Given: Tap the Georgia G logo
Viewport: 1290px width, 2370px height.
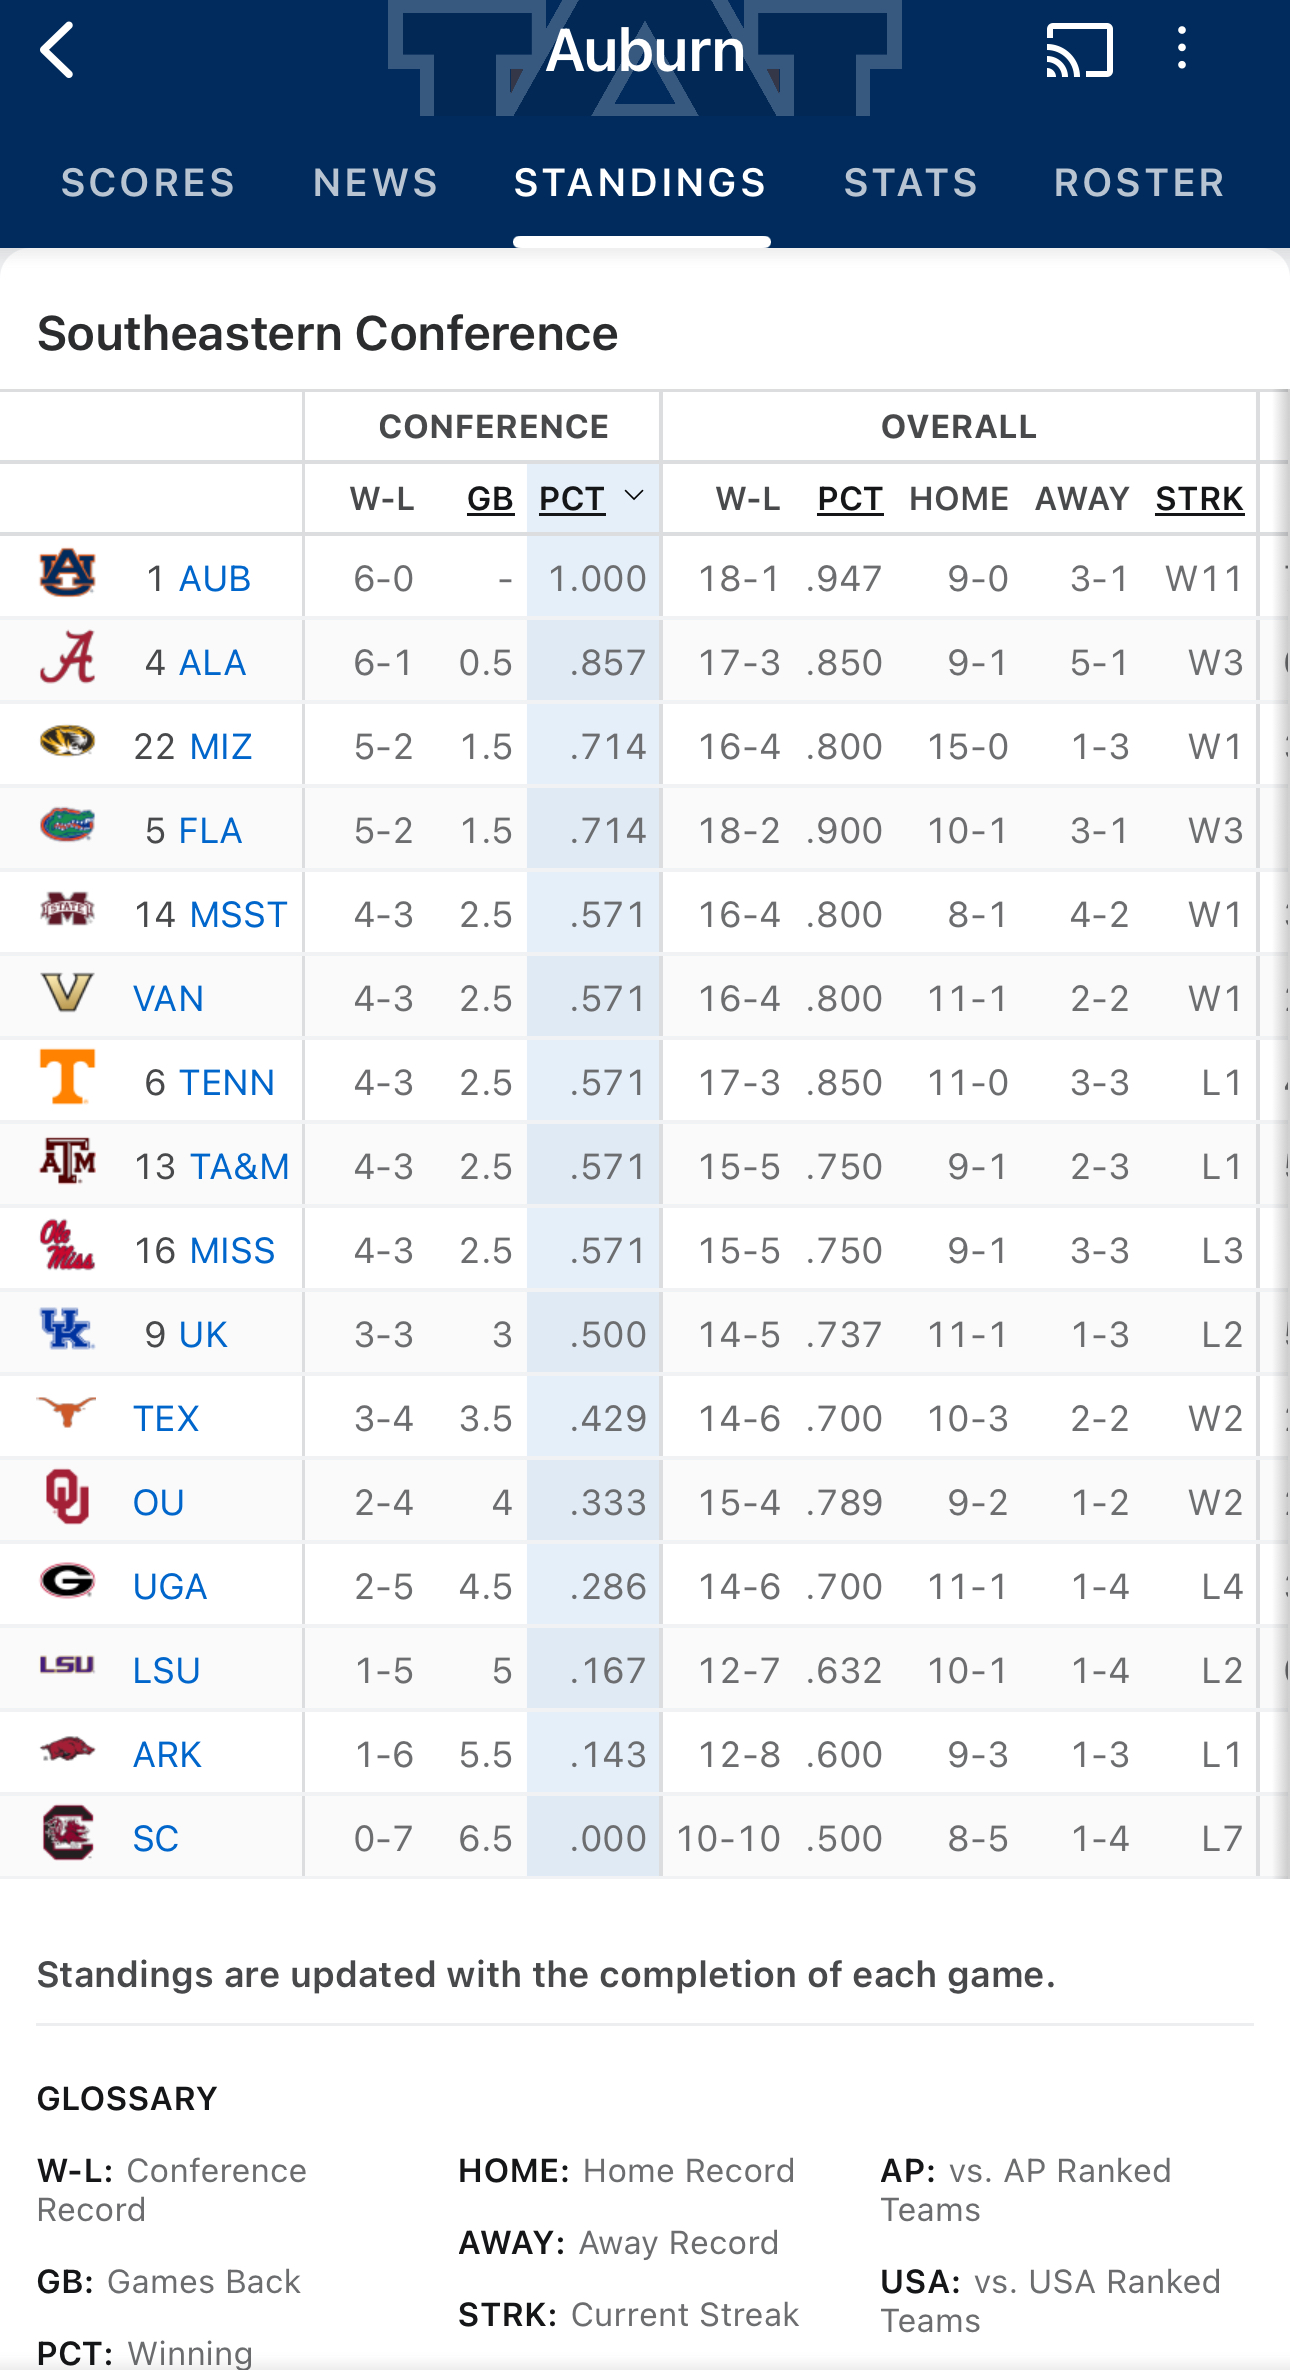Looking at the screenshot, I should click(67, 1581).
